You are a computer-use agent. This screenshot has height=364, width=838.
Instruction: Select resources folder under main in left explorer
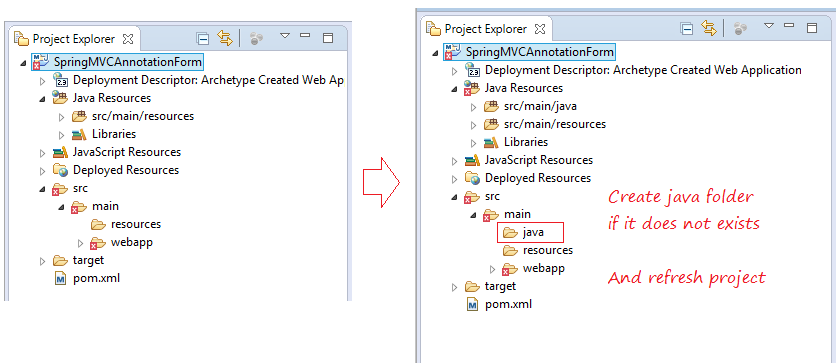136,224
